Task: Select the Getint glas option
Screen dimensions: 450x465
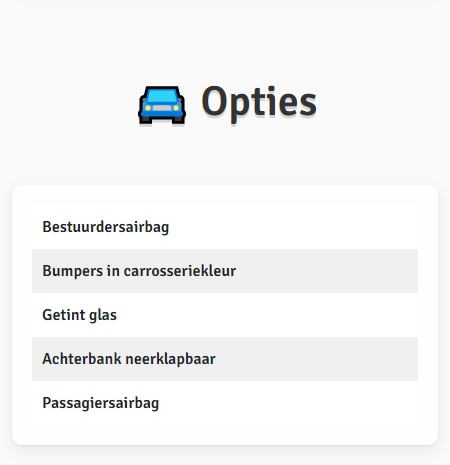Action: tap(225, 315)
